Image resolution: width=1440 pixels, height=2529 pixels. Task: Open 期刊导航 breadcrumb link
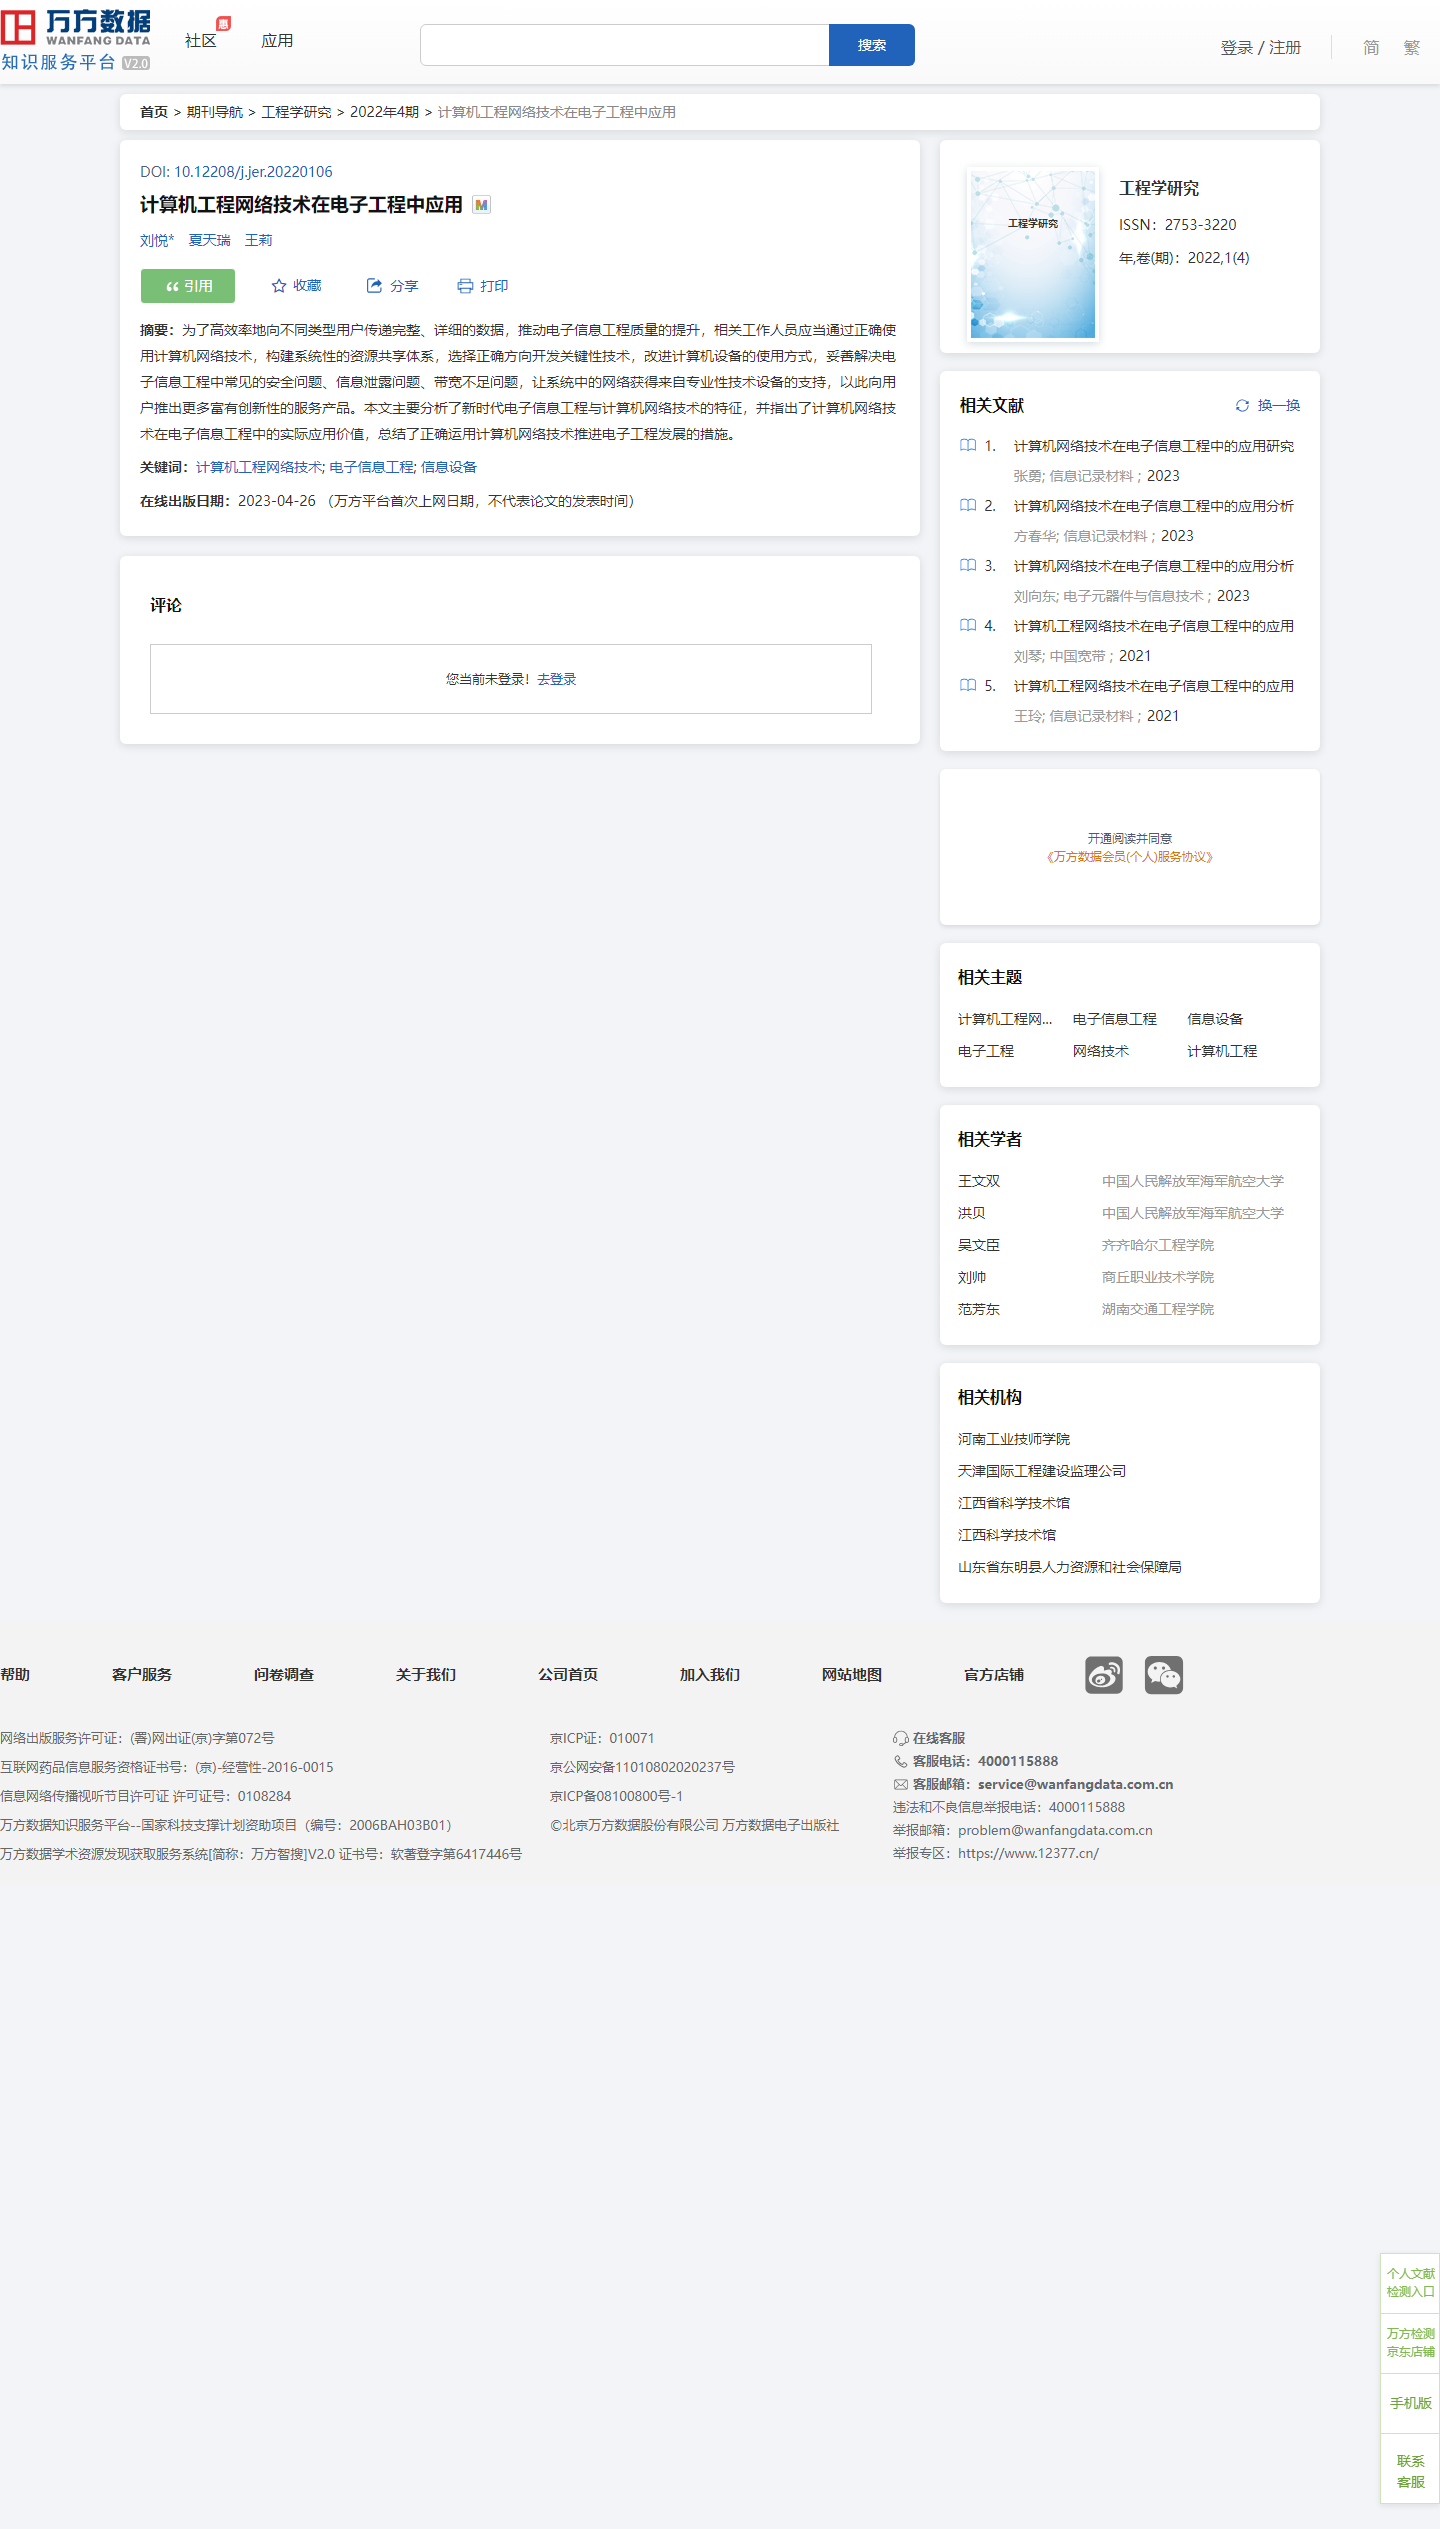click(x=215, y=112)
